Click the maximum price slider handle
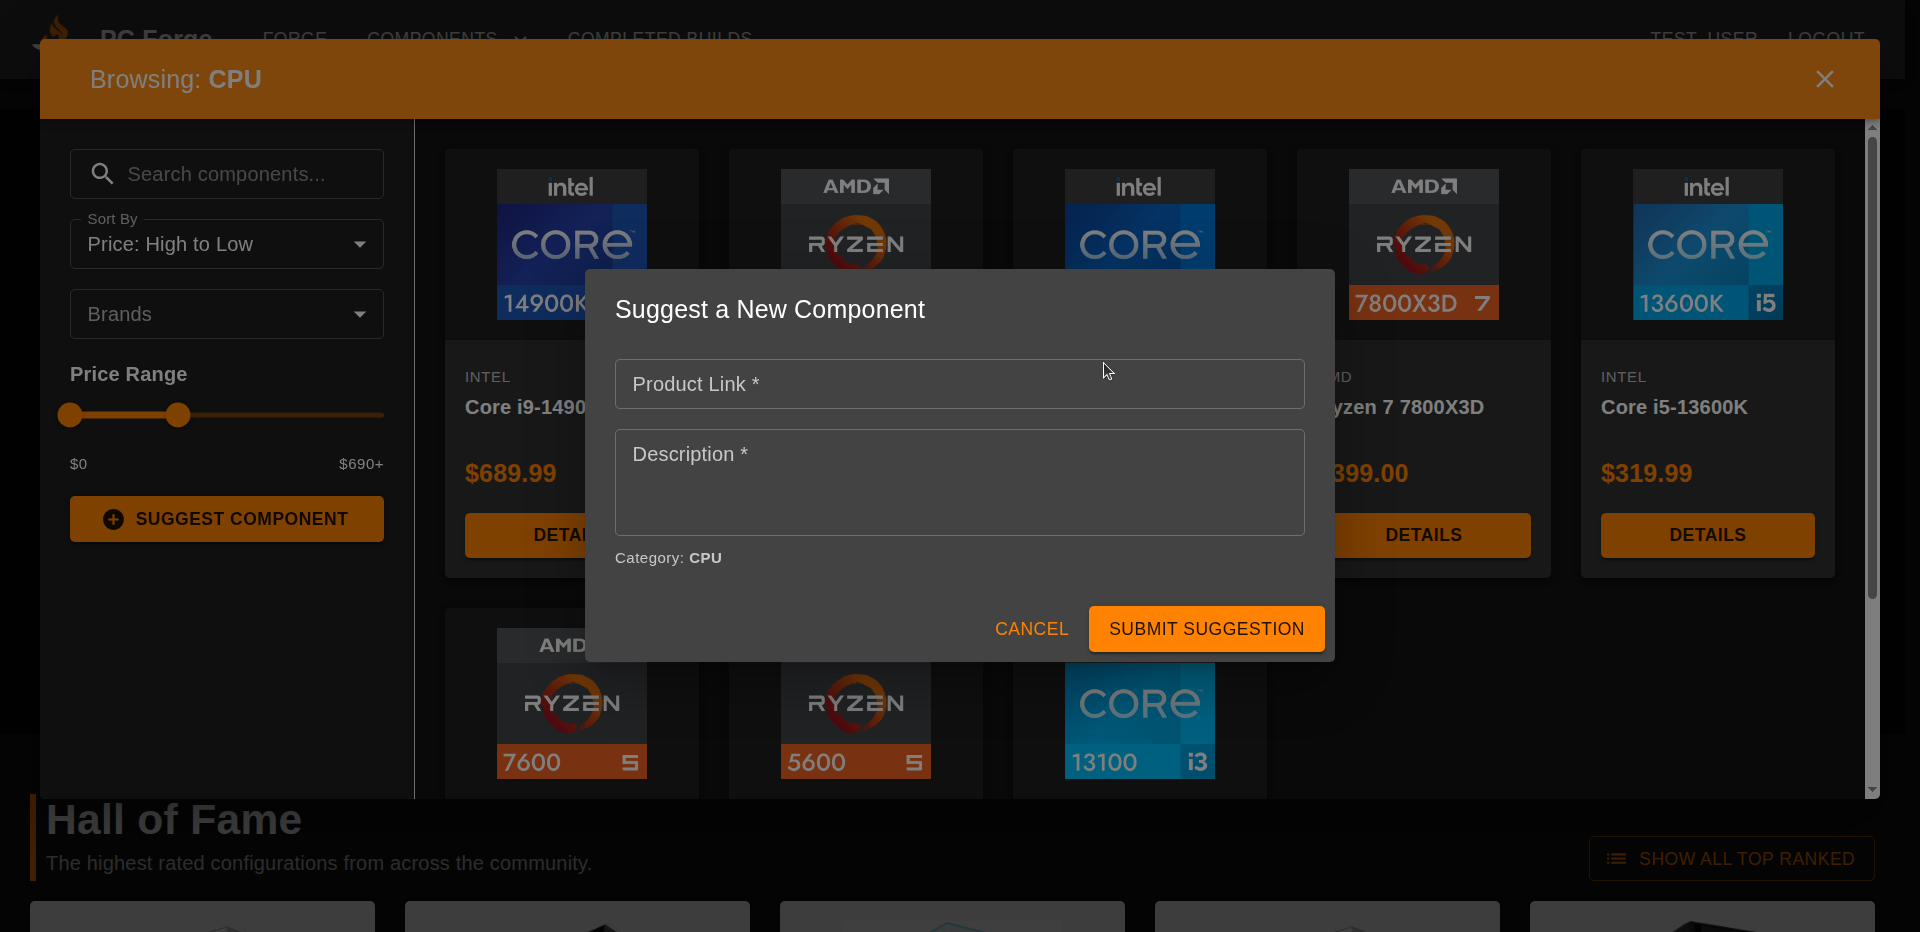Image resolution: width=1920 pixels, height=932 pixels. tap(178, 415)
